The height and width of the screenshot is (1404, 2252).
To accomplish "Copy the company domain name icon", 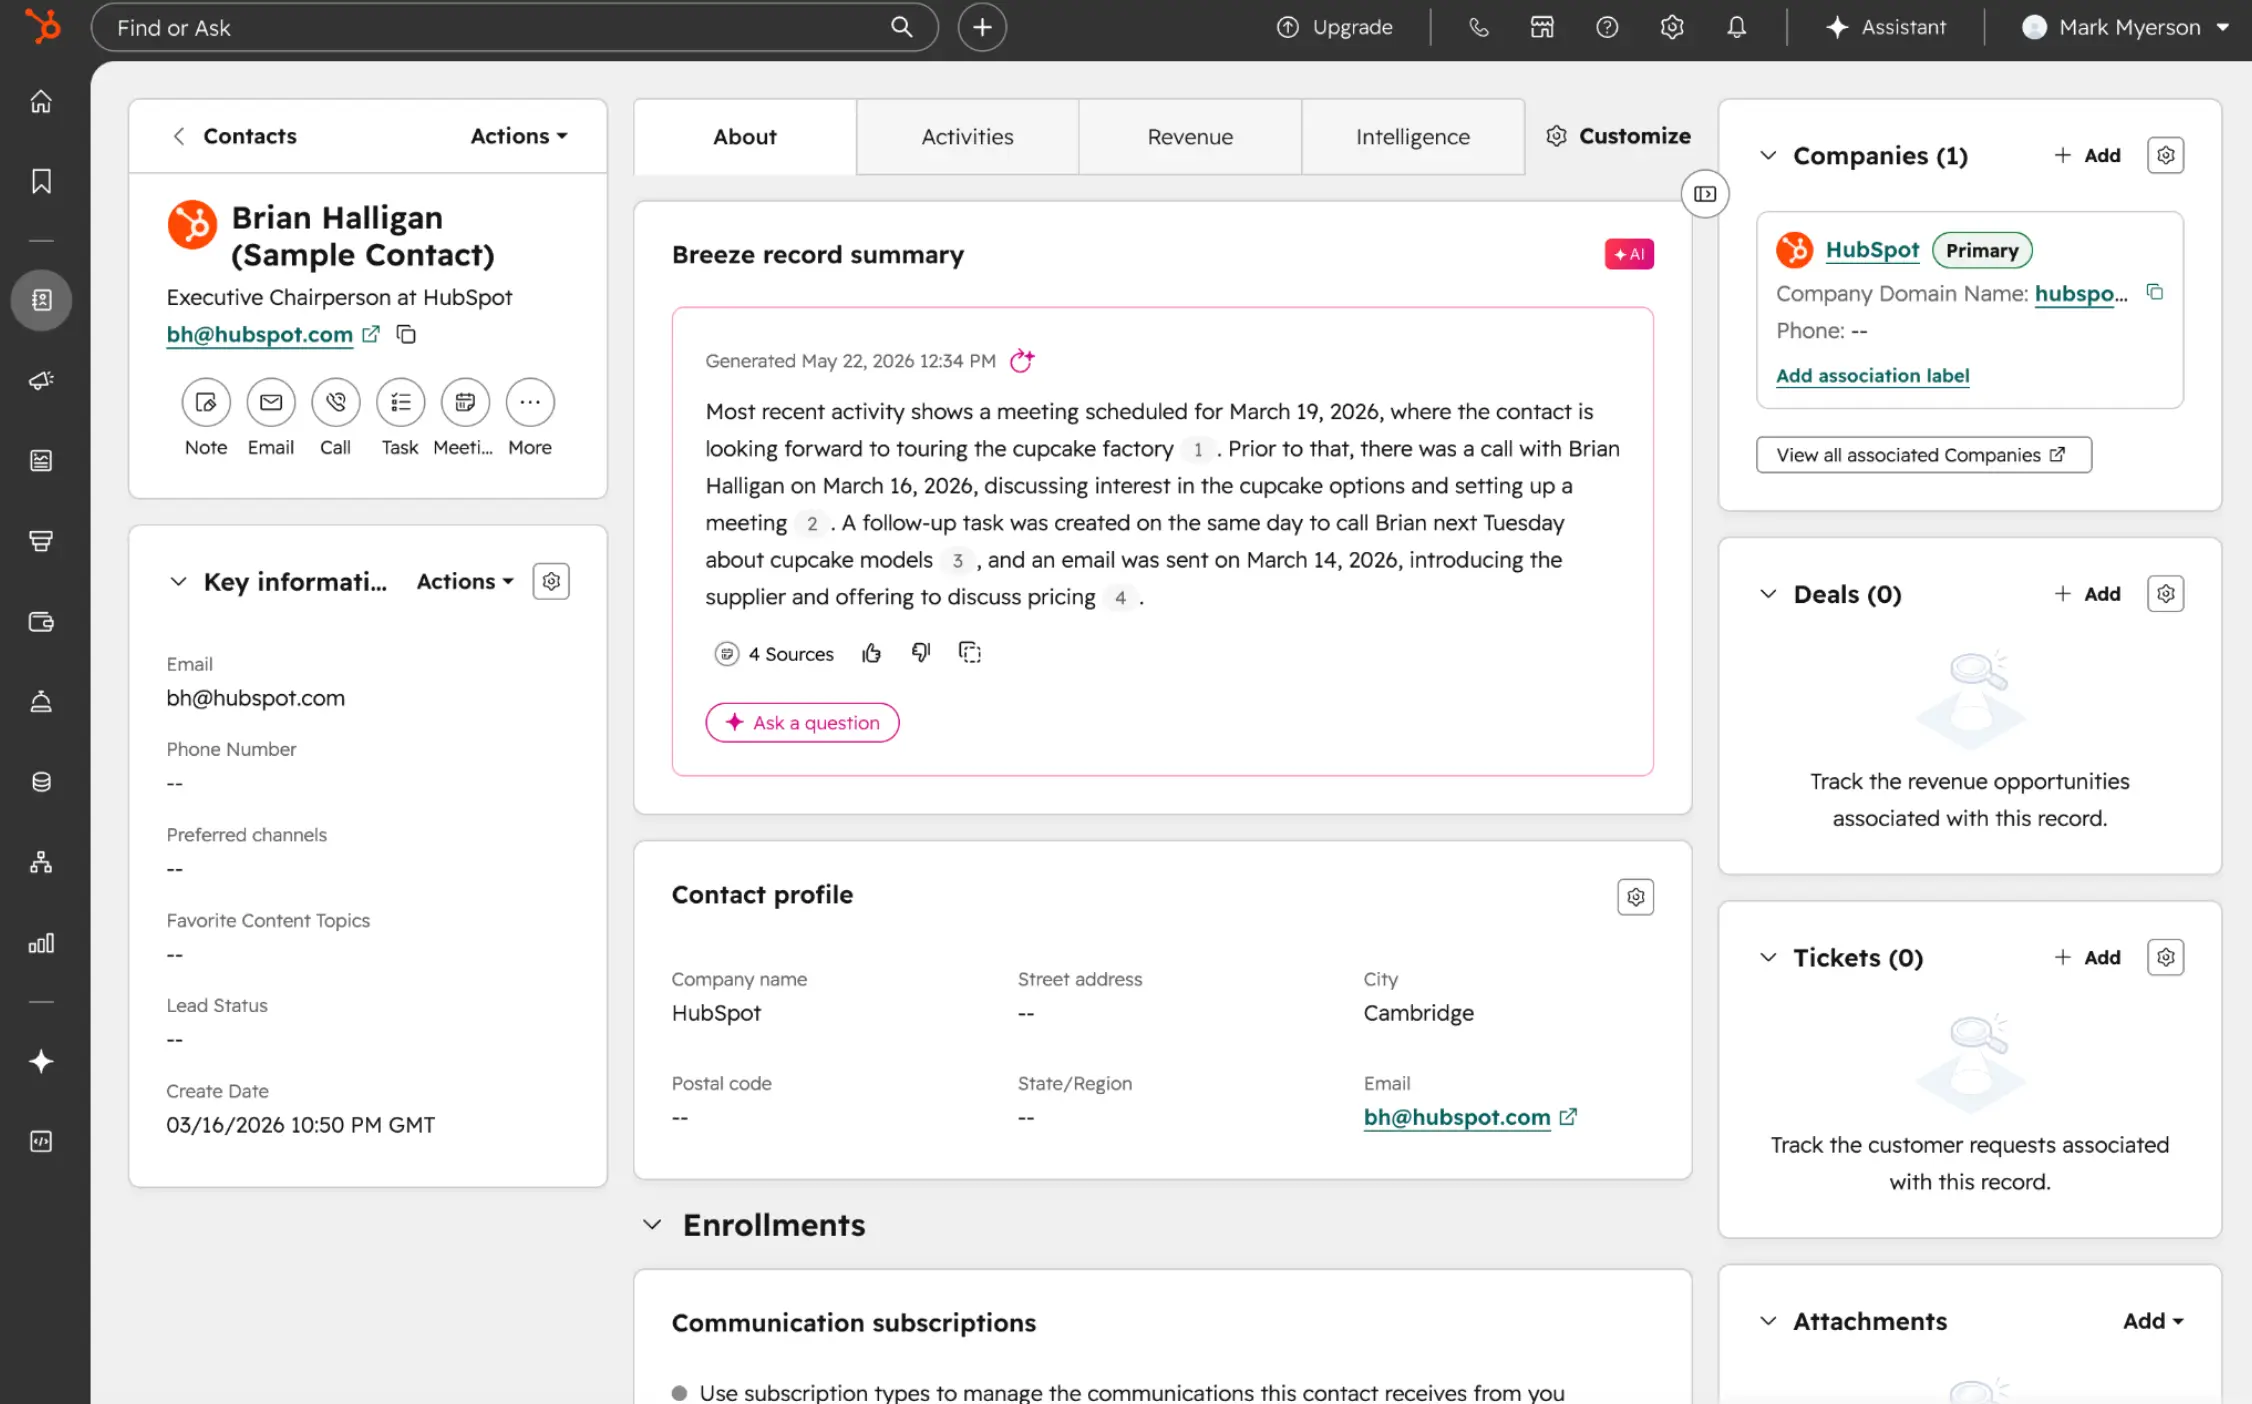I will coord(2155,292).
